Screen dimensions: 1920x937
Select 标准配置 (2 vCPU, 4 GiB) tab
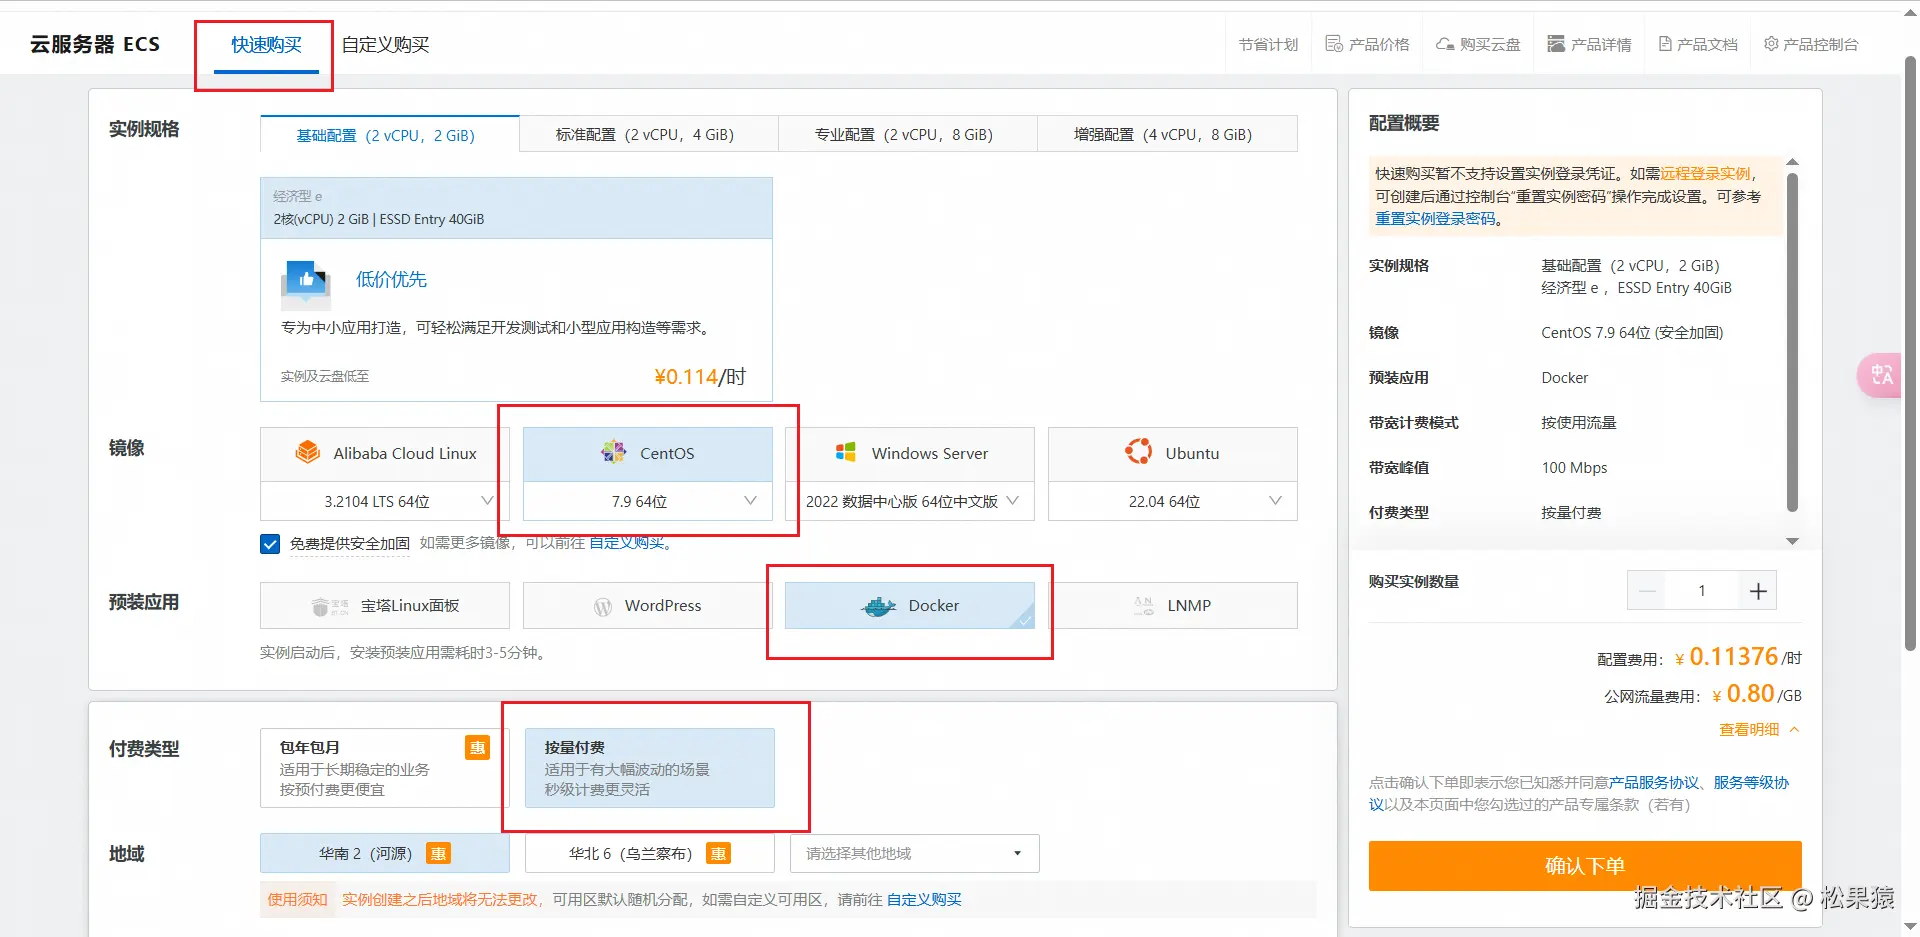click(x=649, y=134)
